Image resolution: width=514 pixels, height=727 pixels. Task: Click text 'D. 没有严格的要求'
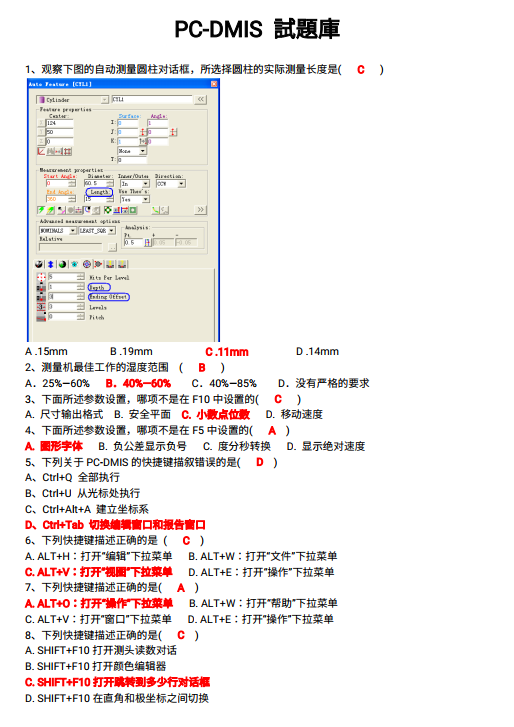tap(324, 383)
